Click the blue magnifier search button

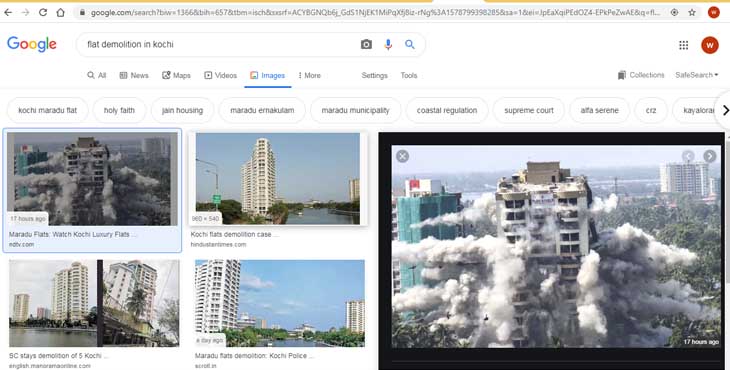coord(410,44)
